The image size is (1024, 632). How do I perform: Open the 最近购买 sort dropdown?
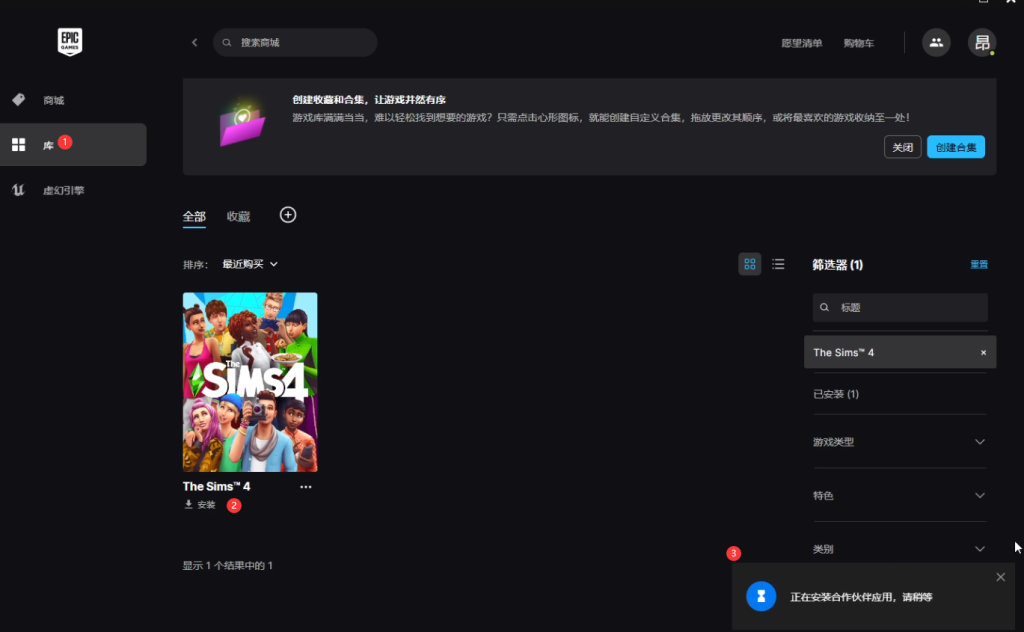pyautogui.click(x=250, y=264)
